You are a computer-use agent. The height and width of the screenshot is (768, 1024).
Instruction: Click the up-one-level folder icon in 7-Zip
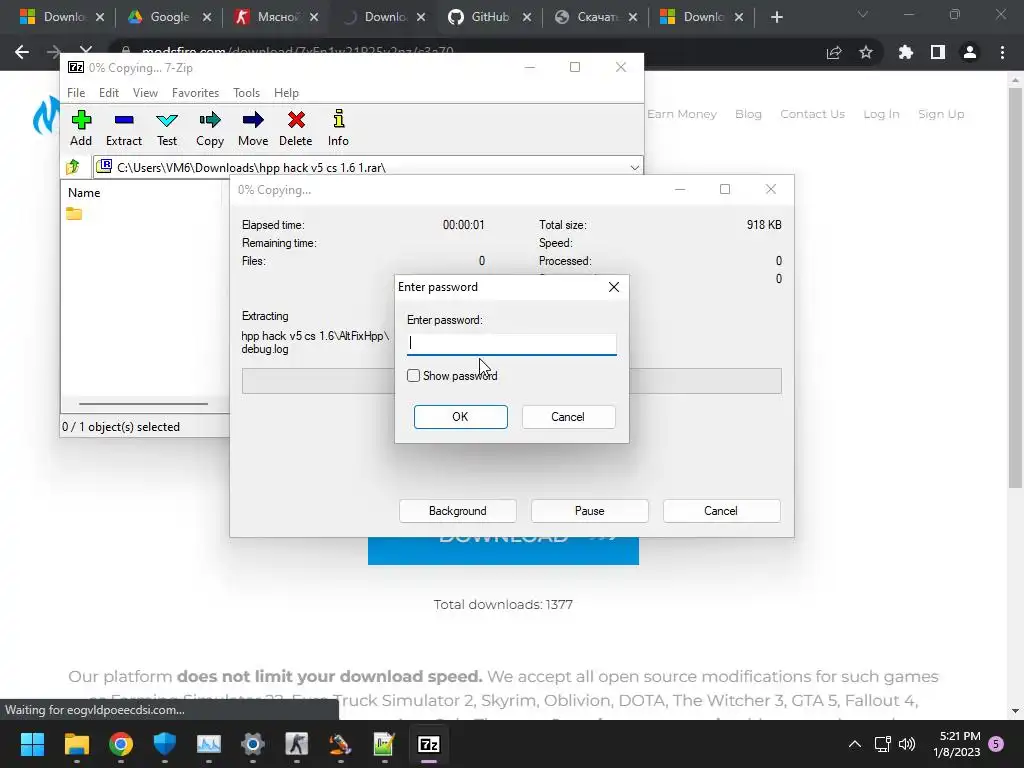pos(73,167)
